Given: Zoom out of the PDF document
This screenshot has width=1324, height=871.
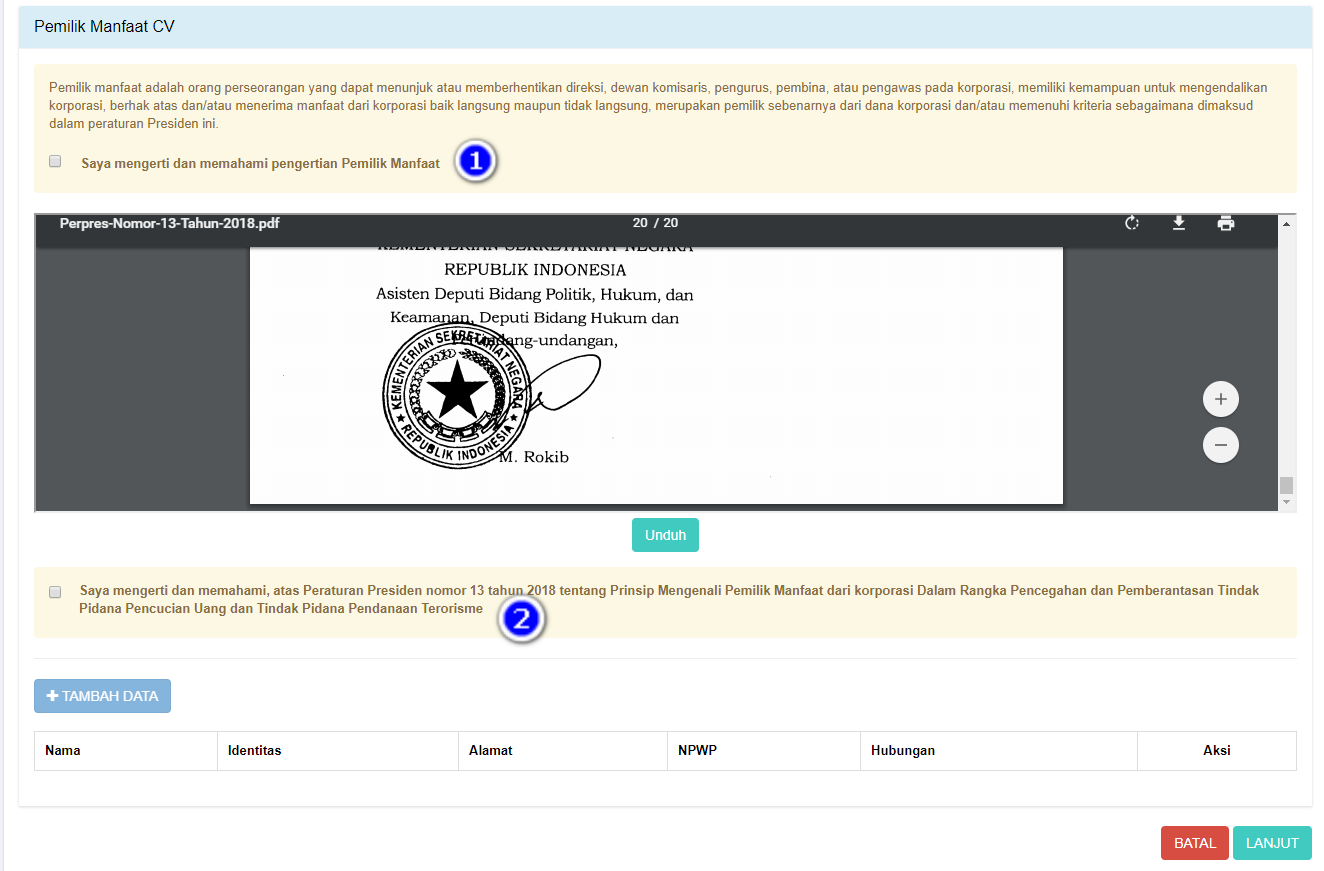Looking at the screenshot, I should pos(1220,445).
